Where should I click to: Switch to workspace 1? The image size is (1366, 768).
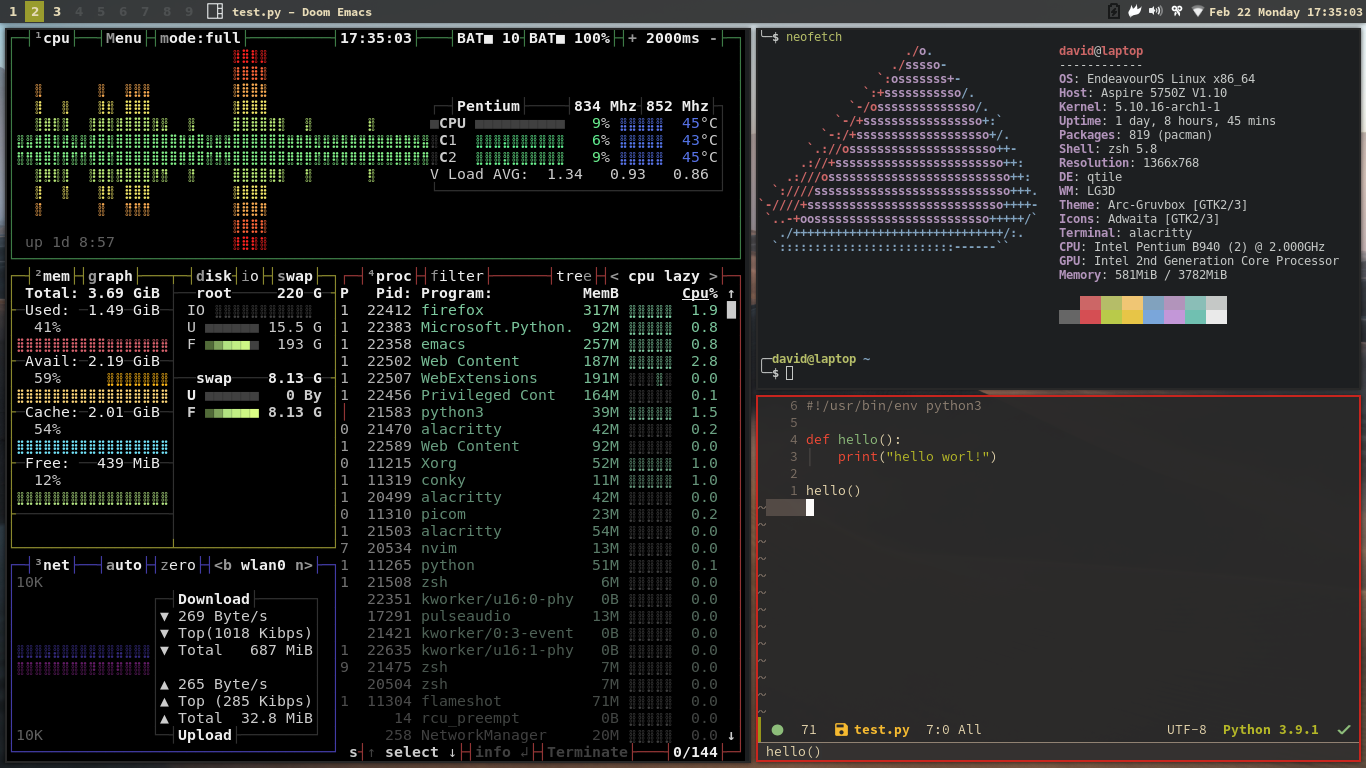(x=12, y=11)
